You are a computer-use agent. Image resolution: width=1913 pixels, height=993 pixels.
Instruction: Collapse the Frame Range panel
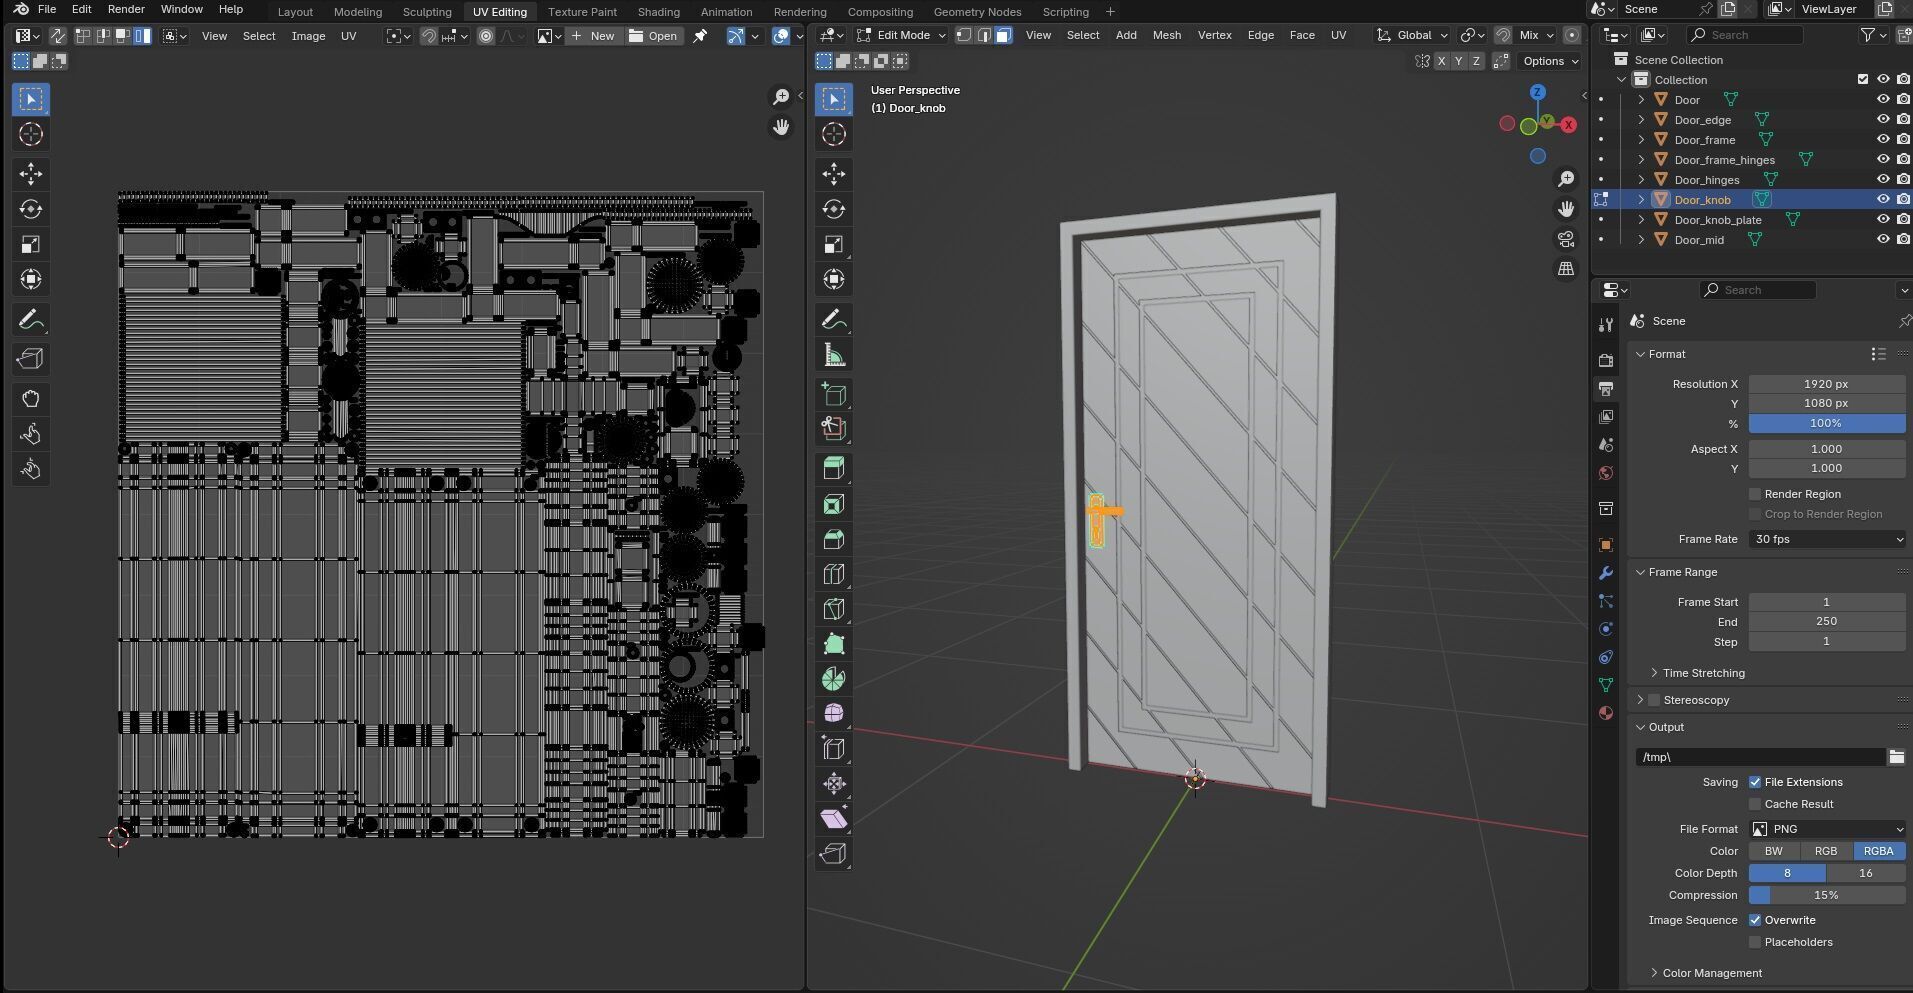[x=1682, y=572]
